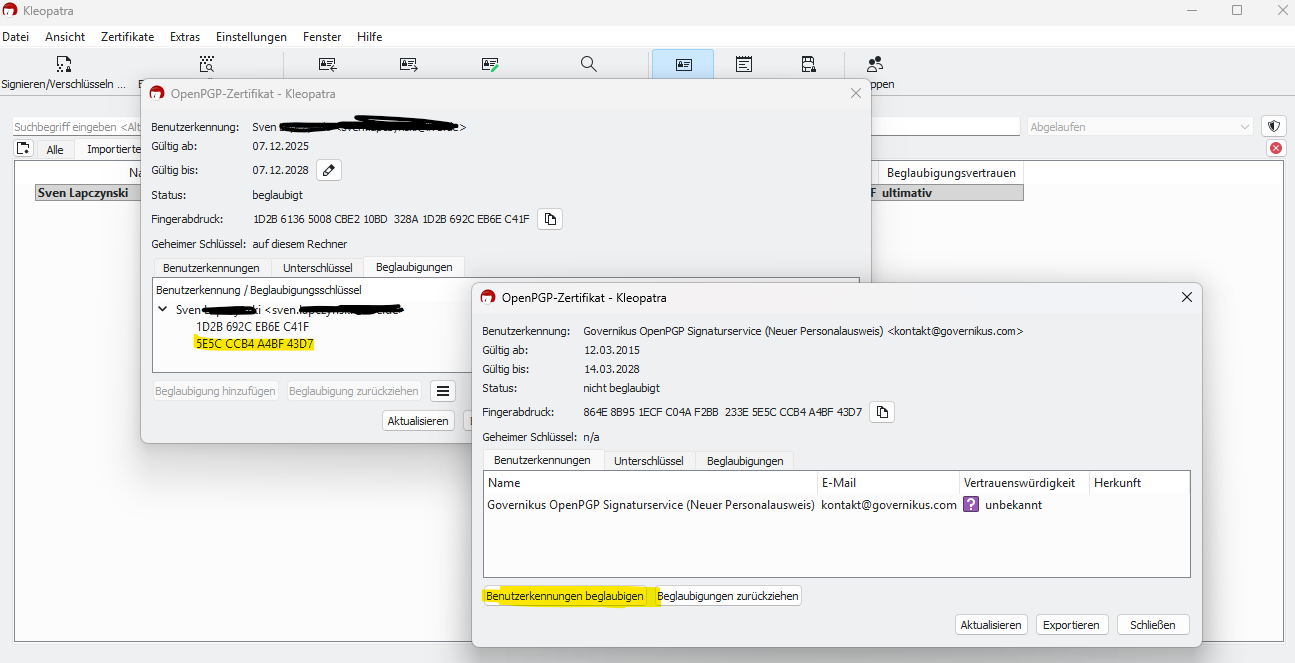Viewport: 1295px width, 663px height.
Task: Copy fingerprint of the Governikus certificate
Action: (881, 412)
